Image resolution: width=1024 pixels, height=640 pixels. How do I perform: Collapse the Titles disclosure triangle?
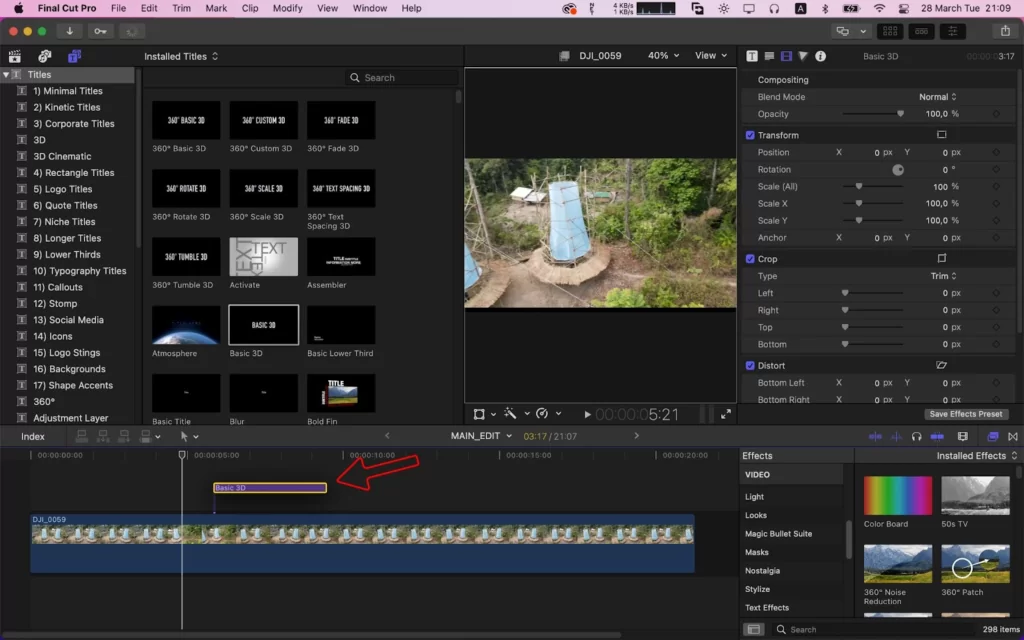[6, 74]
